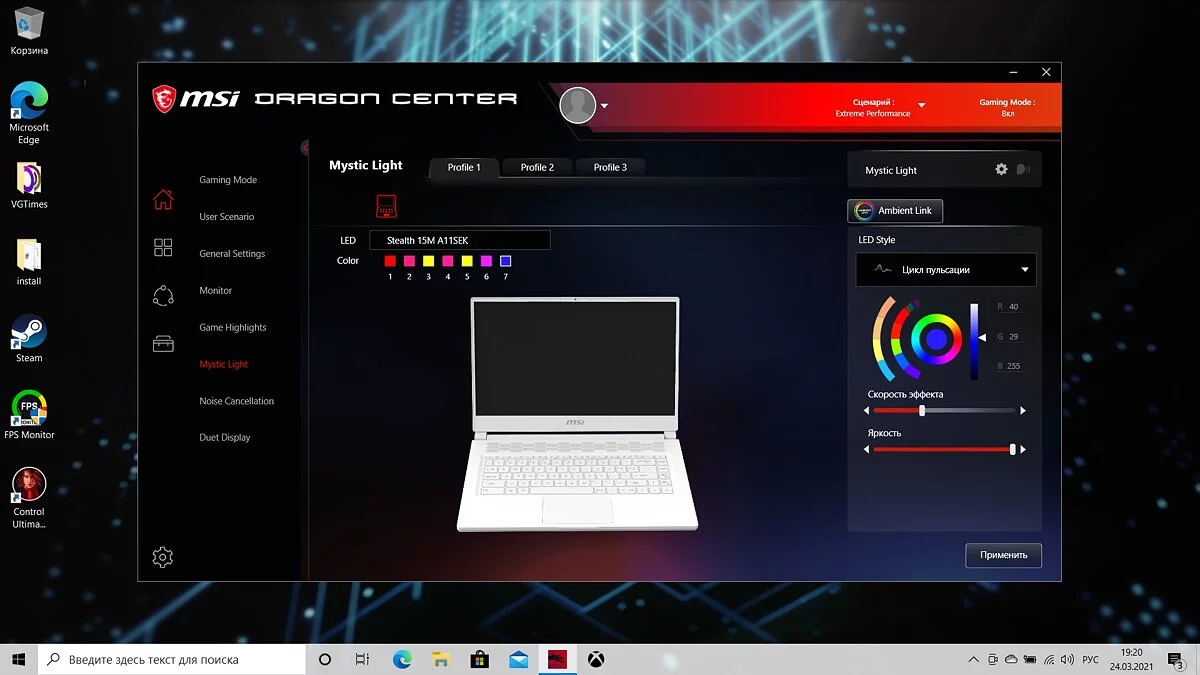
Task: Switch to Profile 3 tab
Action: coord(610,167)
